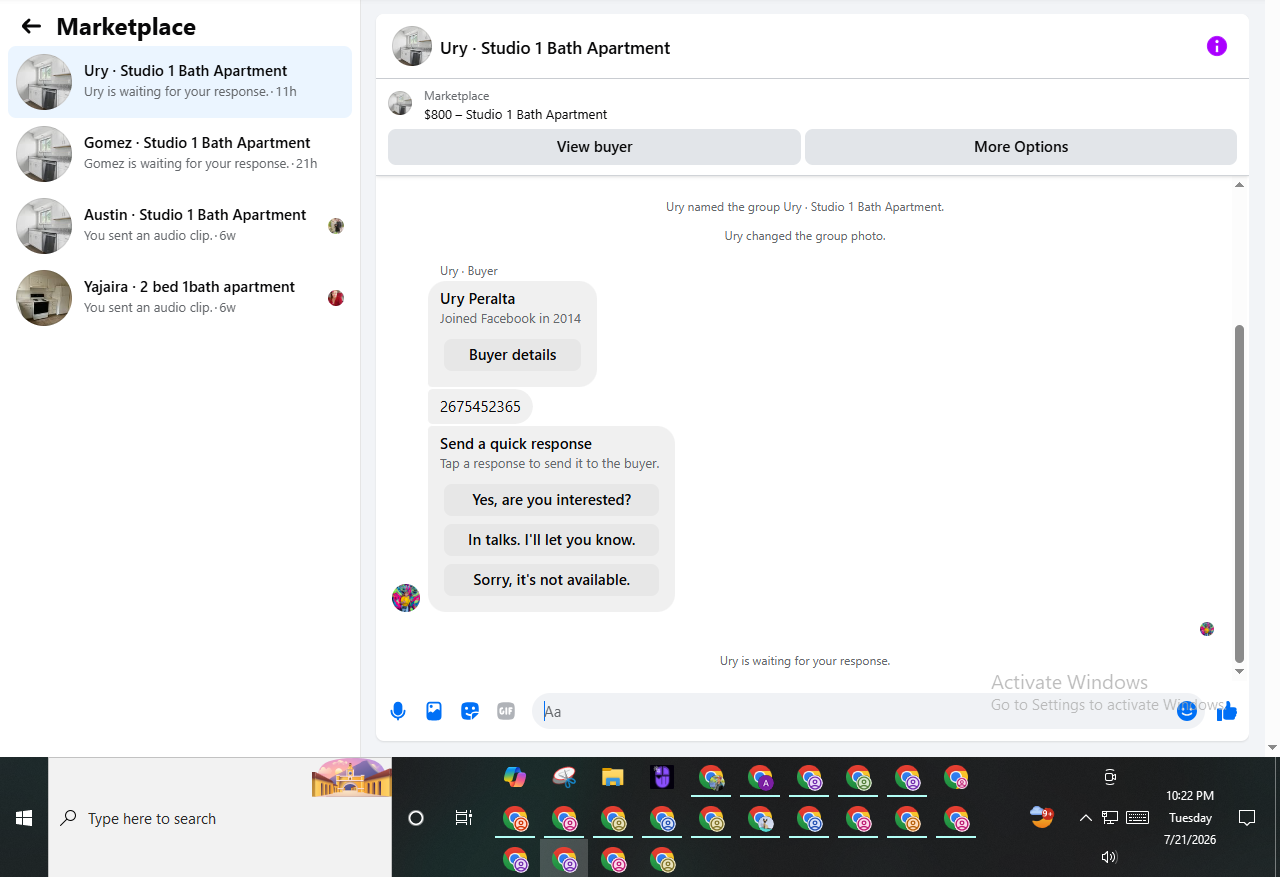Image resolution: width=1280 pixels, height=877 pixels.
Task: Click the Type here to search box
Action: (x=220, y=818)
